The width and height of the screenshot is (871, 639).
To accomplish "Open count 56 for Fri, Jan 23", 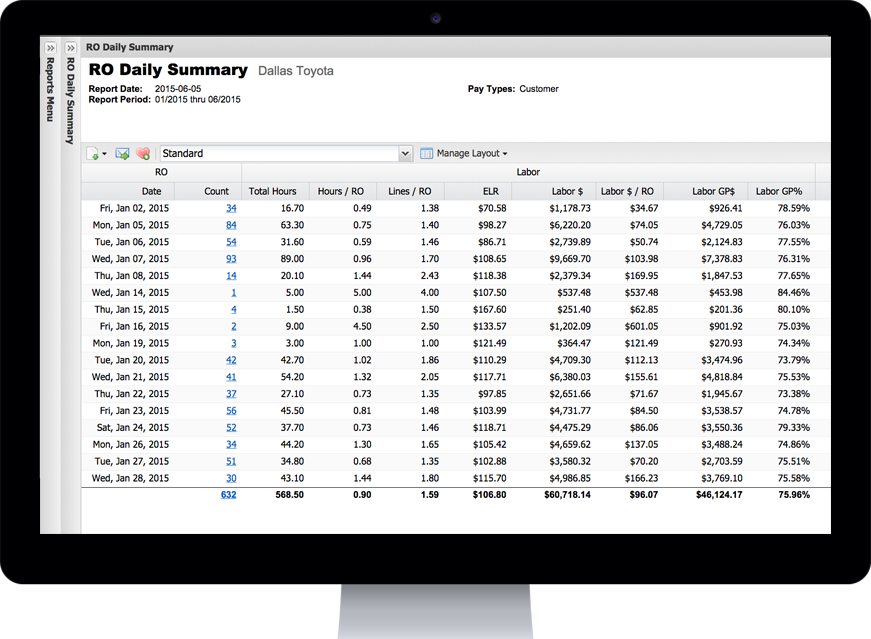I will coord(230,410).
